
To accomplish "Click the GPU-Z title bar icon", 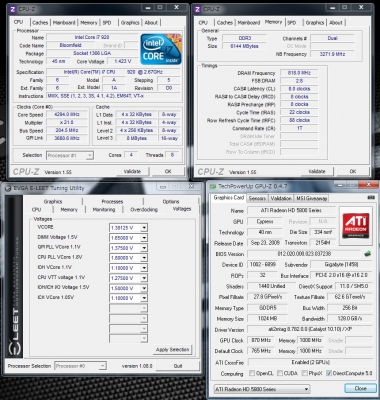I will click(x=213, y=186).
